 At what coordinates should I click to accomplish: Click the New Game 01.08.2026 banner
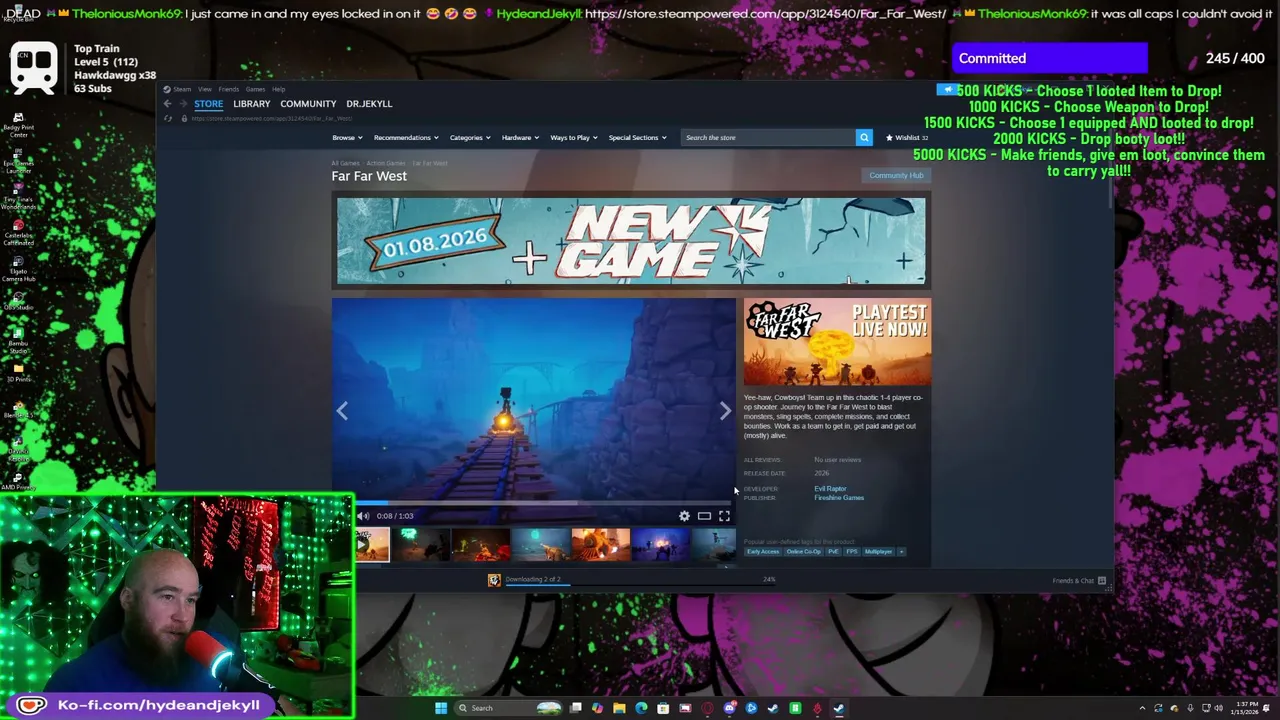[x=631, y=241]
